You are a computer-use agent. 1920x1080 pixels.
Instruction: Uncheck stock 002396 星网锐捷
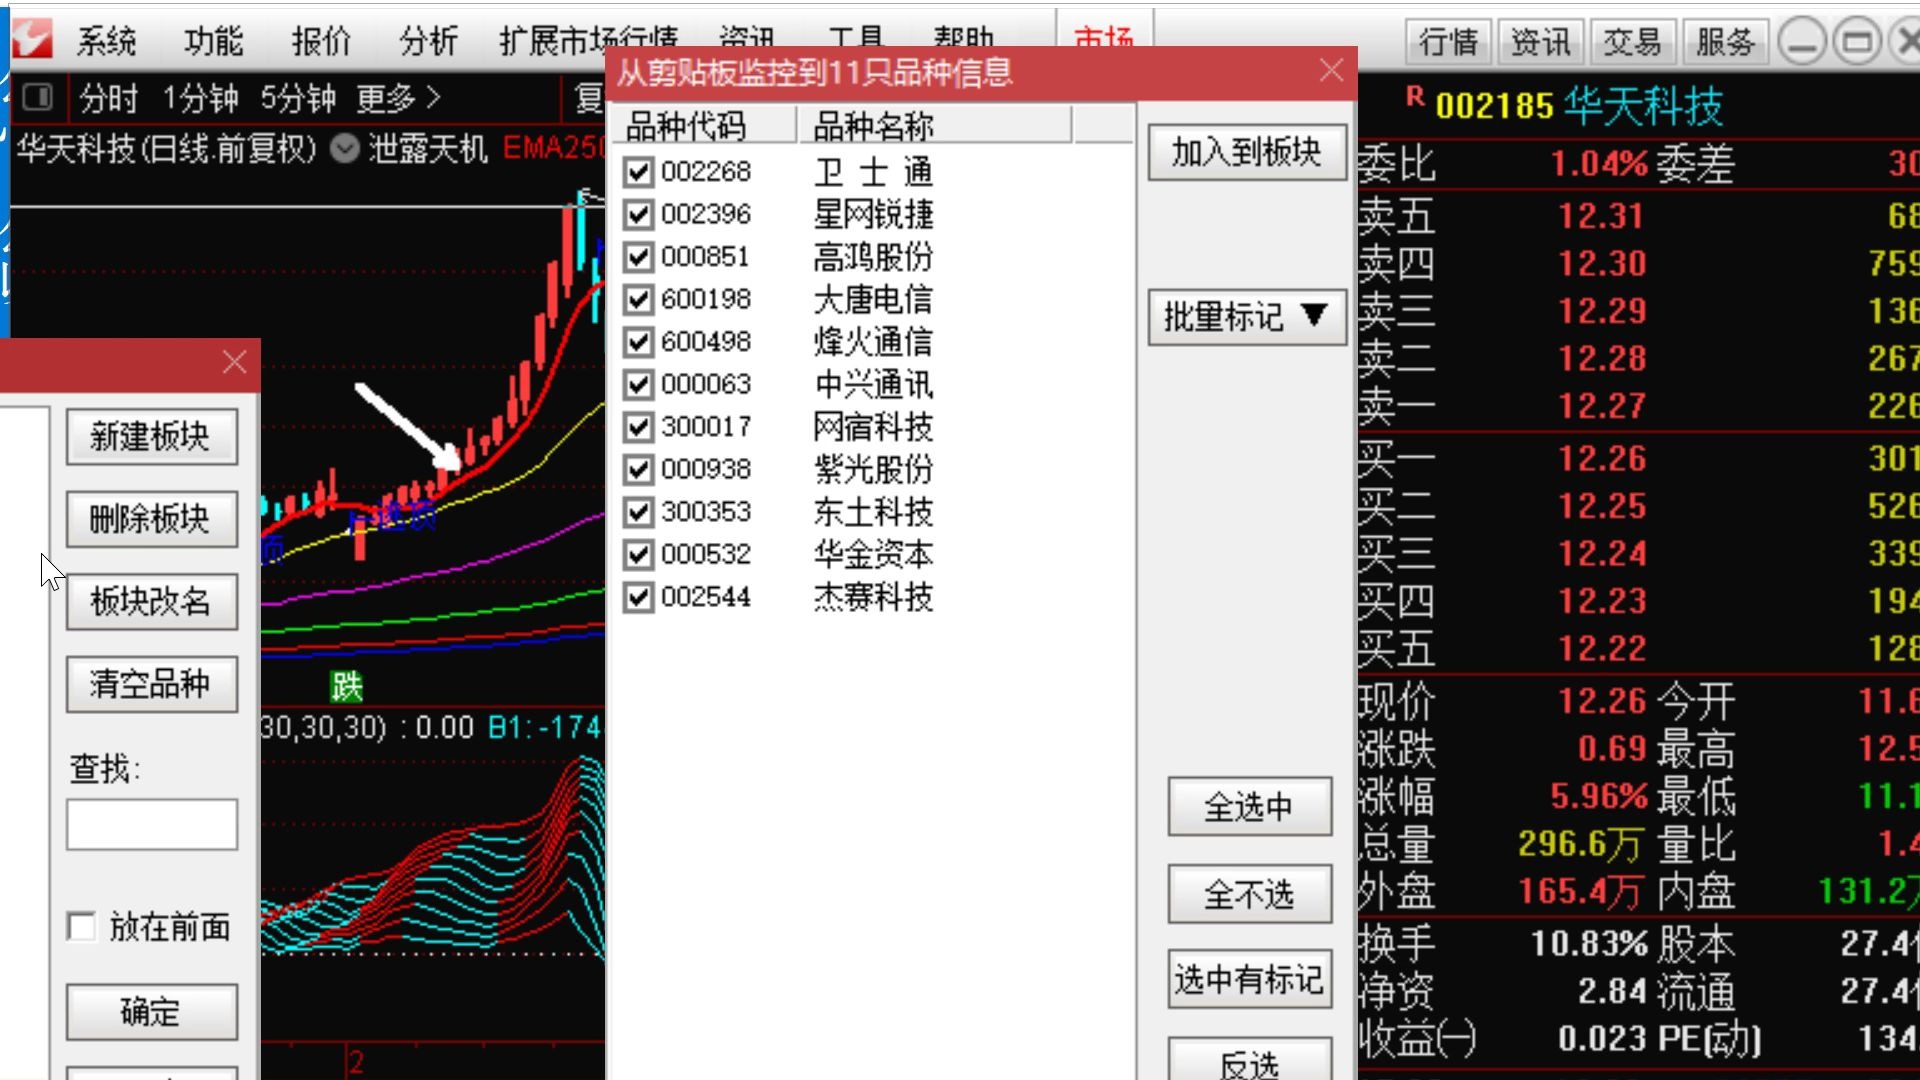(638, 214)
